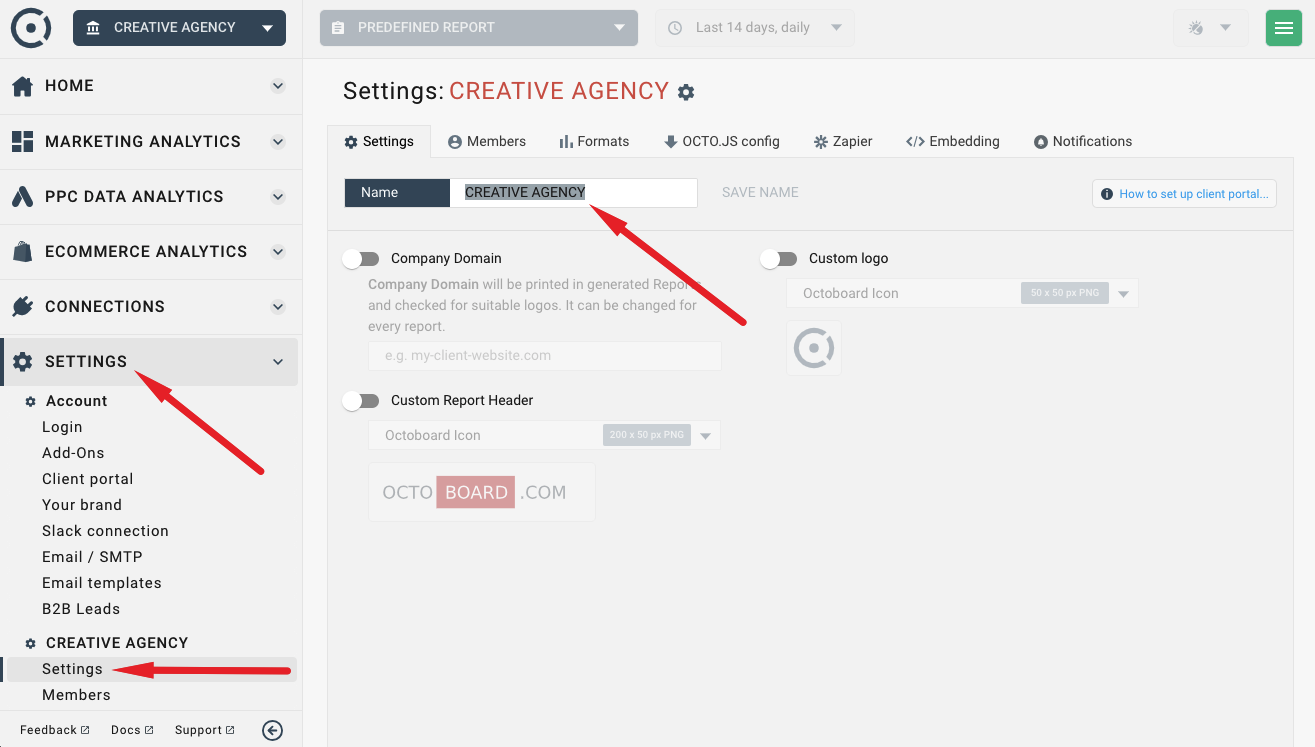Open the CREATIVE AGENCY client selector
The width and height of the screenshot is (1315, 747).
[x=179, y=28]
